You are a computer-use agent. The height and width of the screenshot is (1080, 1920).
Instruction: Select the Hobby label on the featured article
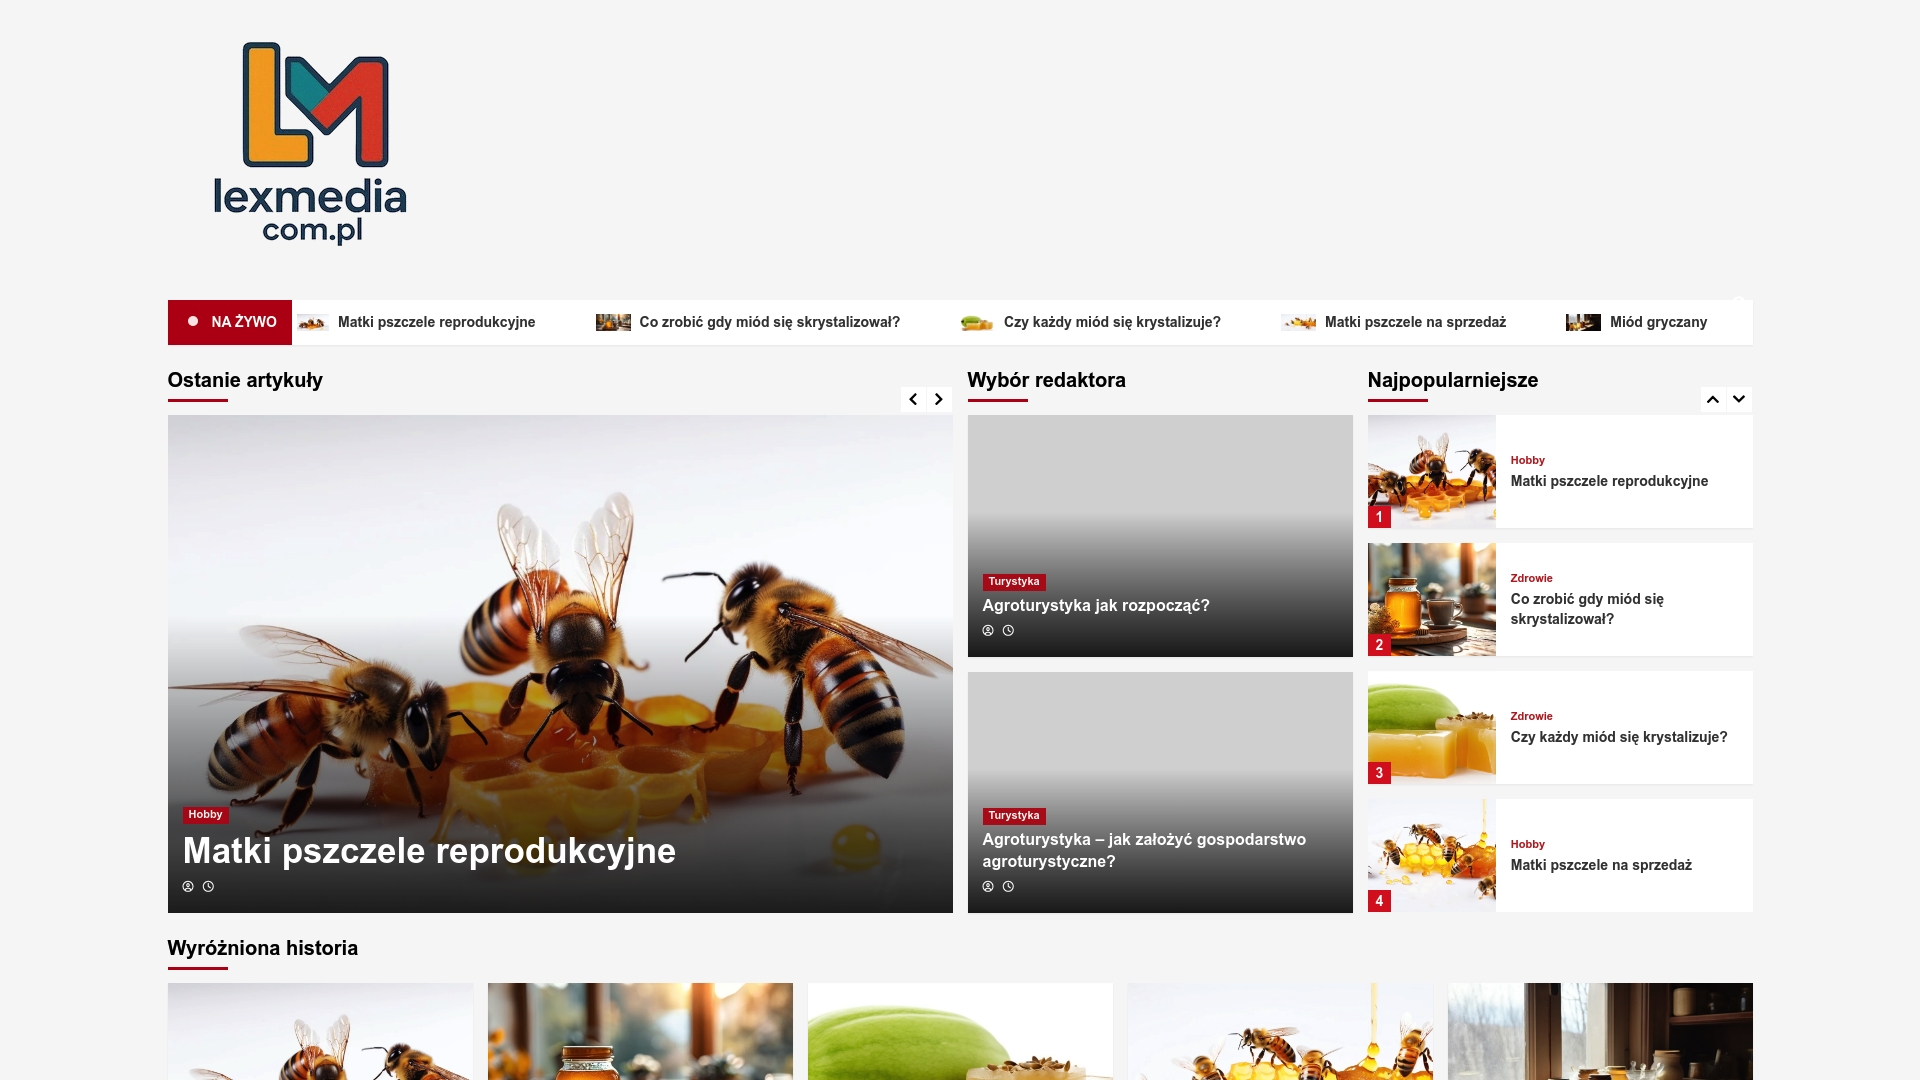pyautogui.click(x=205, y=814)
